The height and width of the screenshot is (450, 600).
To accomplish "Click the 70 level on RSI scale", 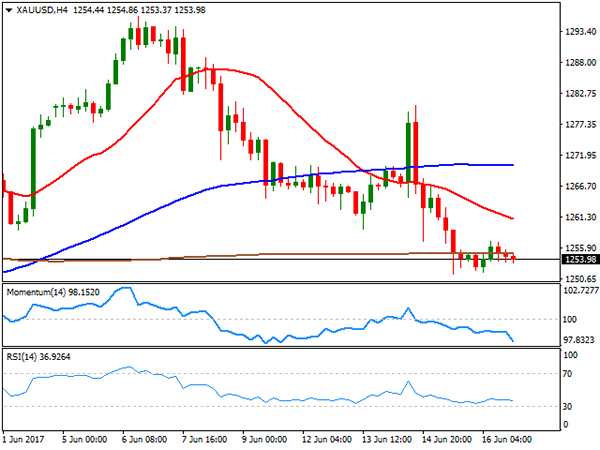I will click(x=567, y=374).
